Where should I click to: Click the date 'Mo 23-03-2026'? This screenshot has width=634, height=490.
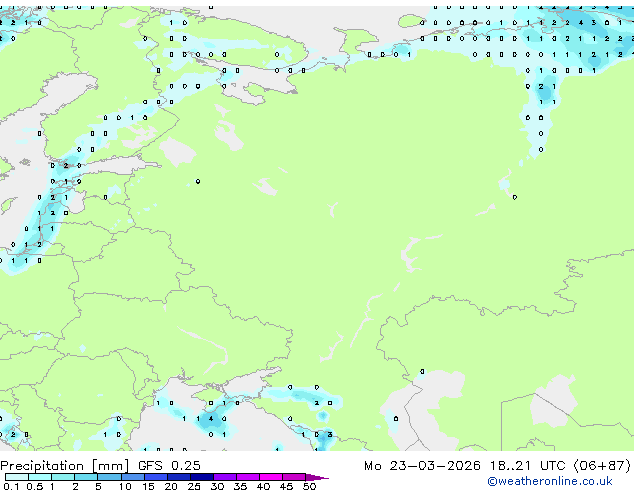tap(422, 466)
